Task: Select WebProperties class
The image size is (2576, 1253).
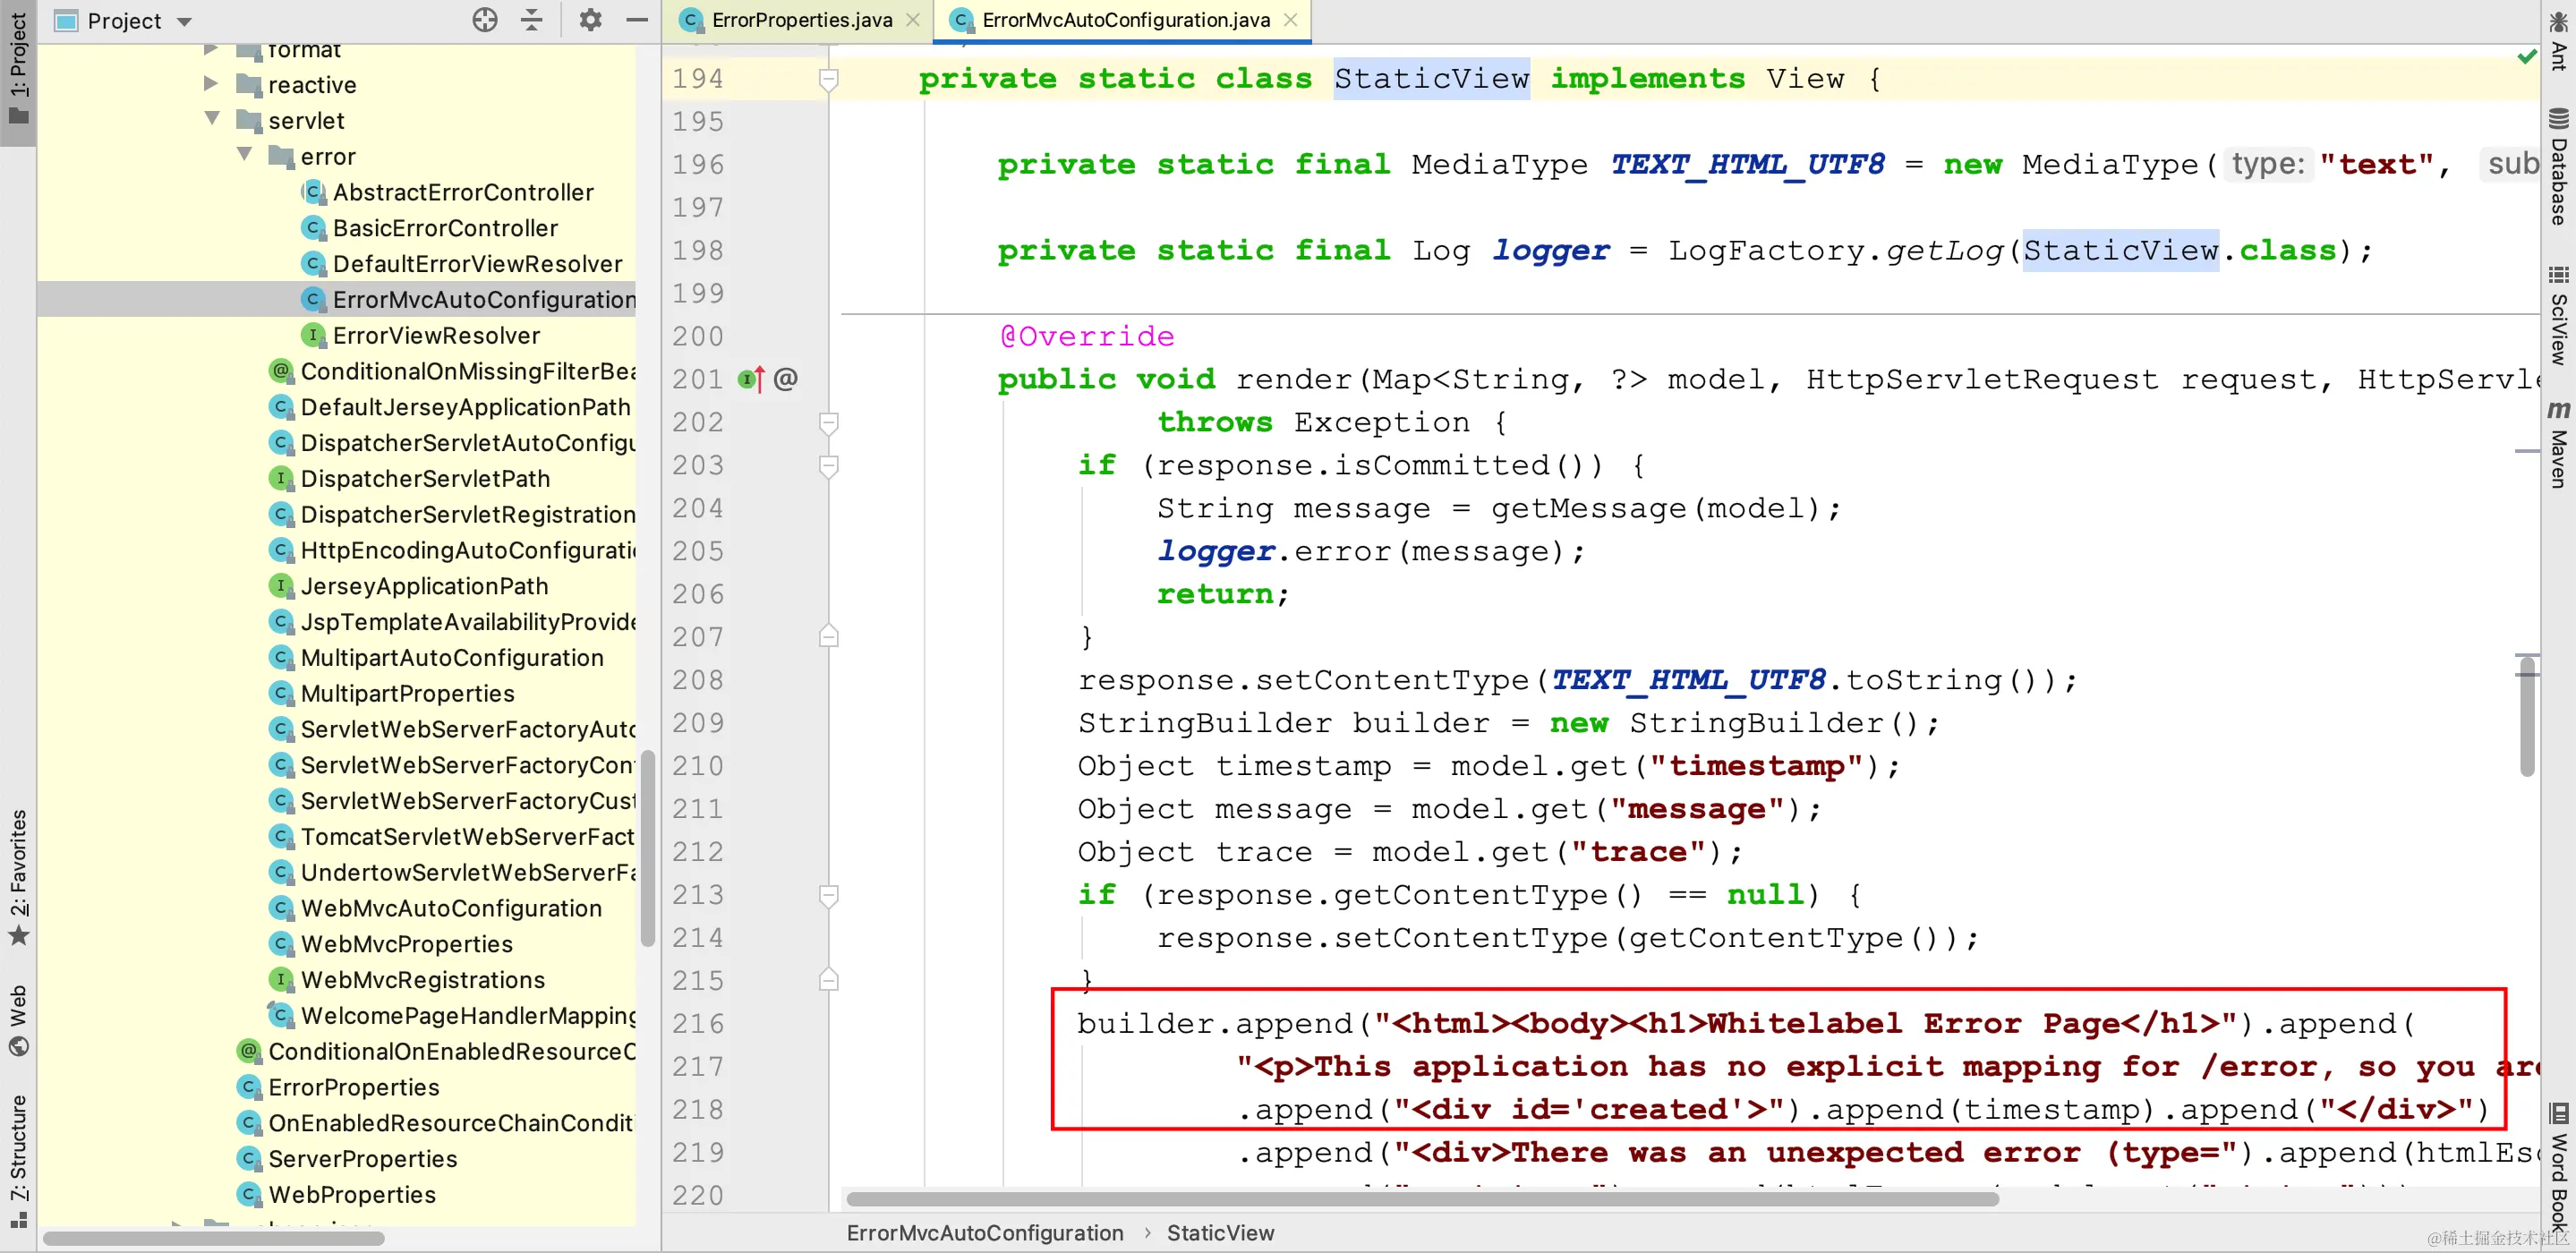Action: pos(352,1195)
